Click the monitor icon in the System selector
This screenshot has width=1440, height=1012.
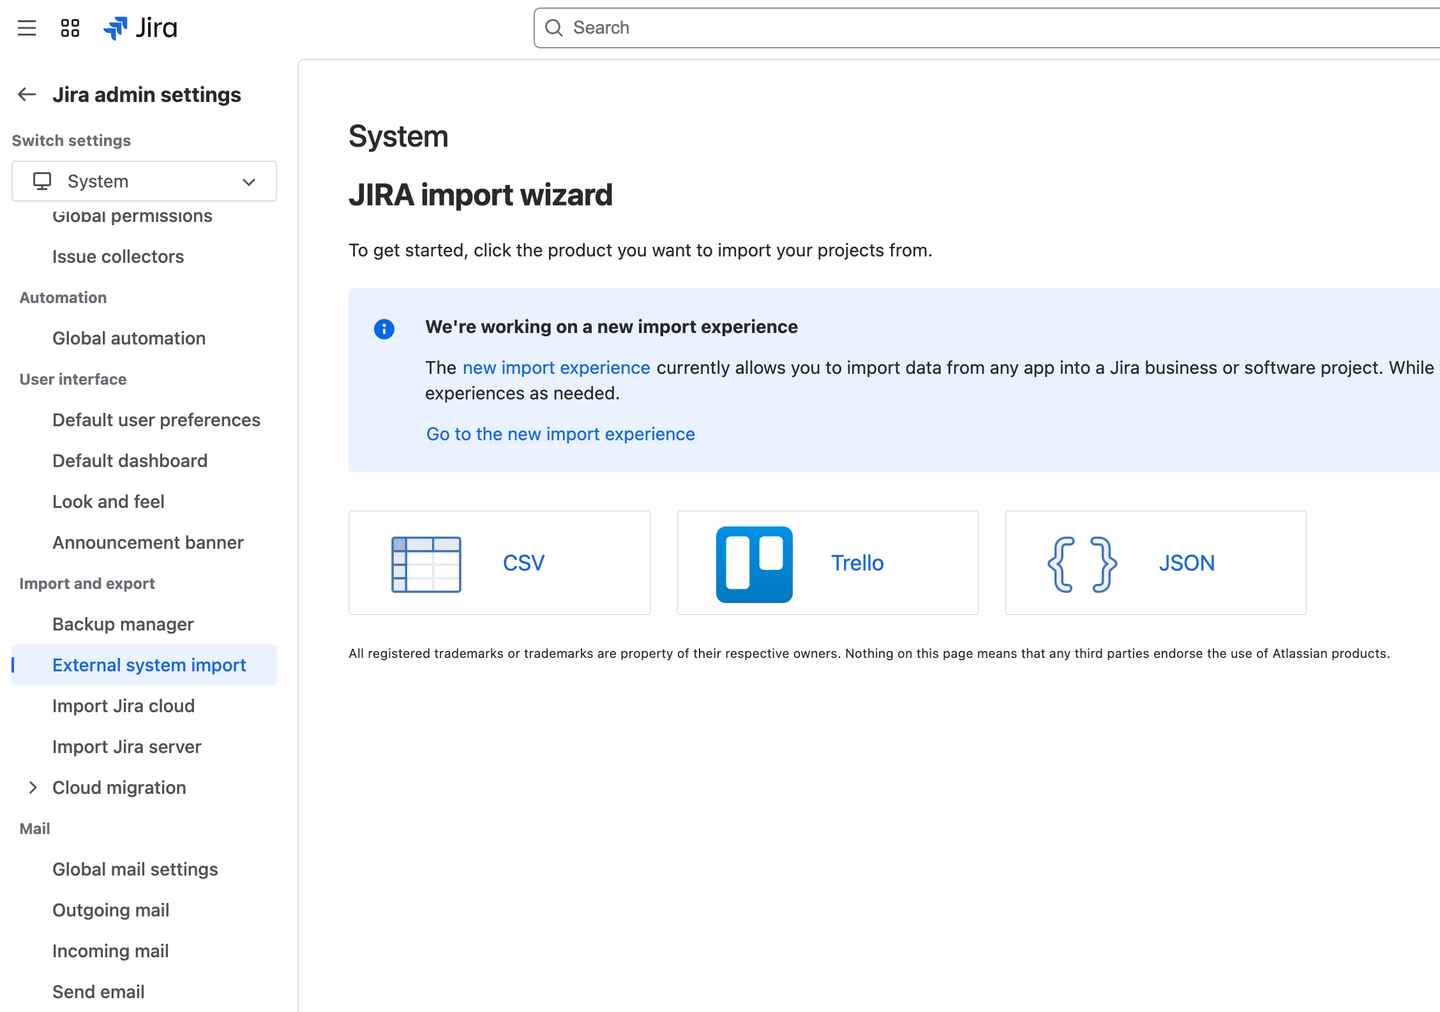[x=41, y=181]
